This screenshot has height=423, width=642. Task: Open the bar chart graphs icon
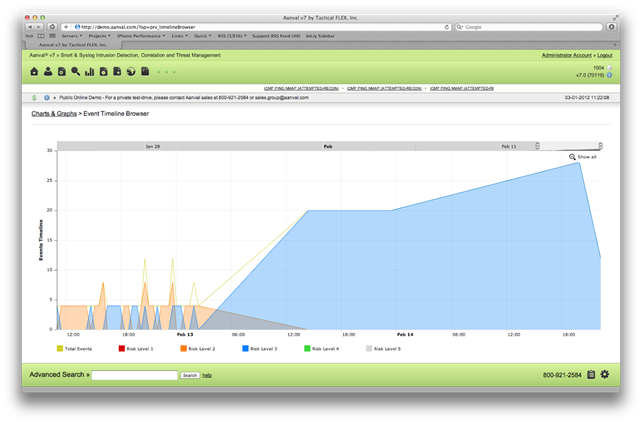[x=89, y=72]
